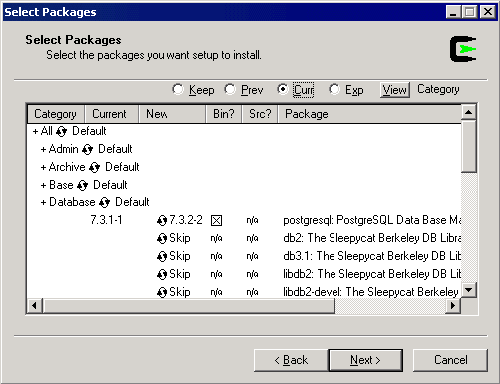Click the Src? column header
Screen dimensions: 500x384
(x=260, y=114)
